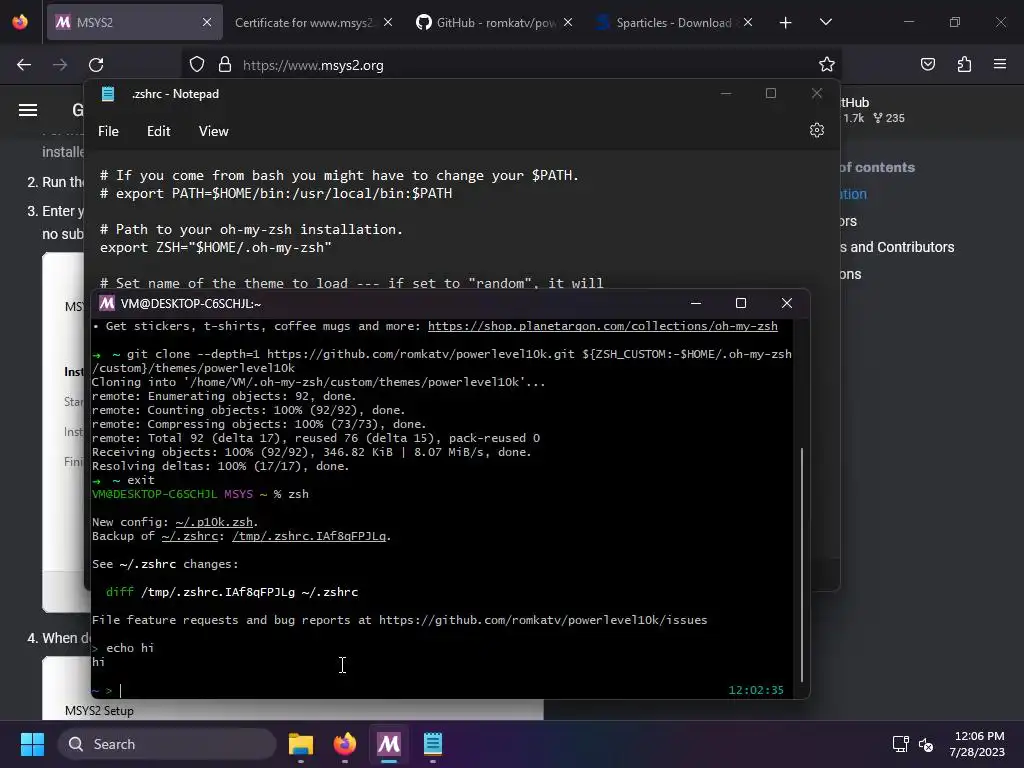Viewport: 1024px width, 768px height.
Task: Open Notepad Edit menu
Action: [x=159, y=131]
